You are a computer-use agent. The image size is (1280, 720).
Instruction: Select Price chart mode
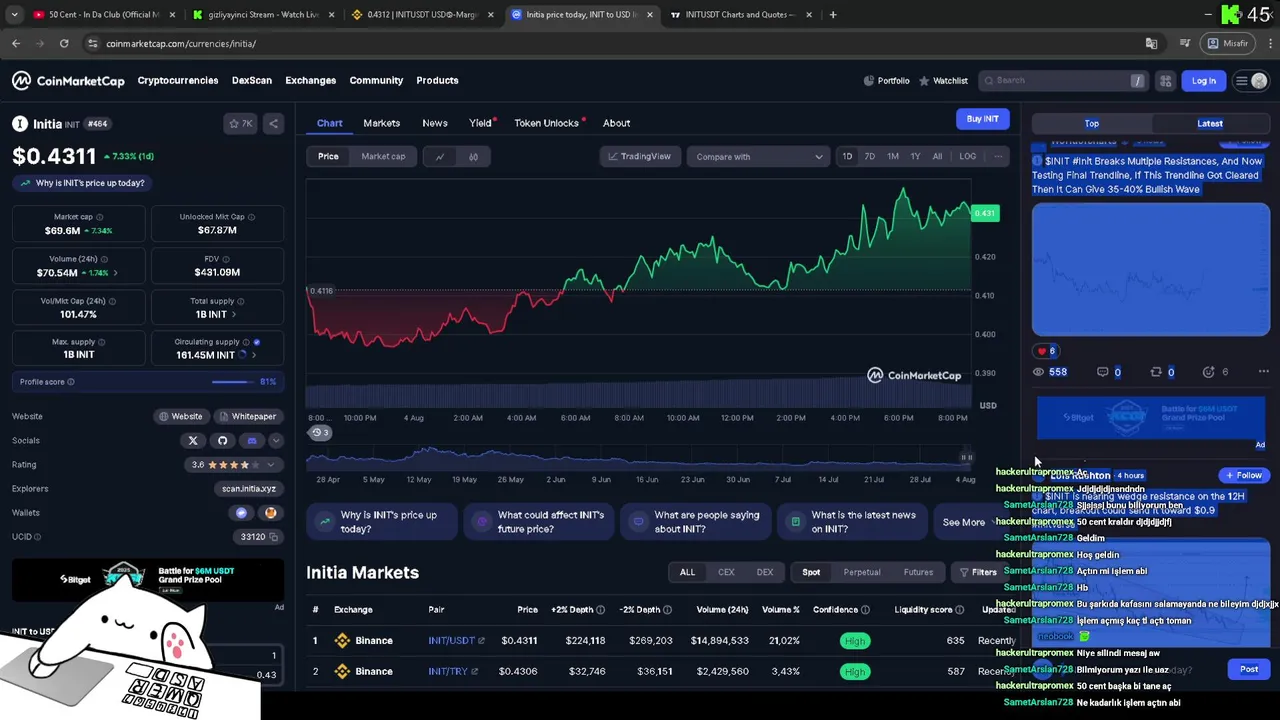[x=328, y=156]
